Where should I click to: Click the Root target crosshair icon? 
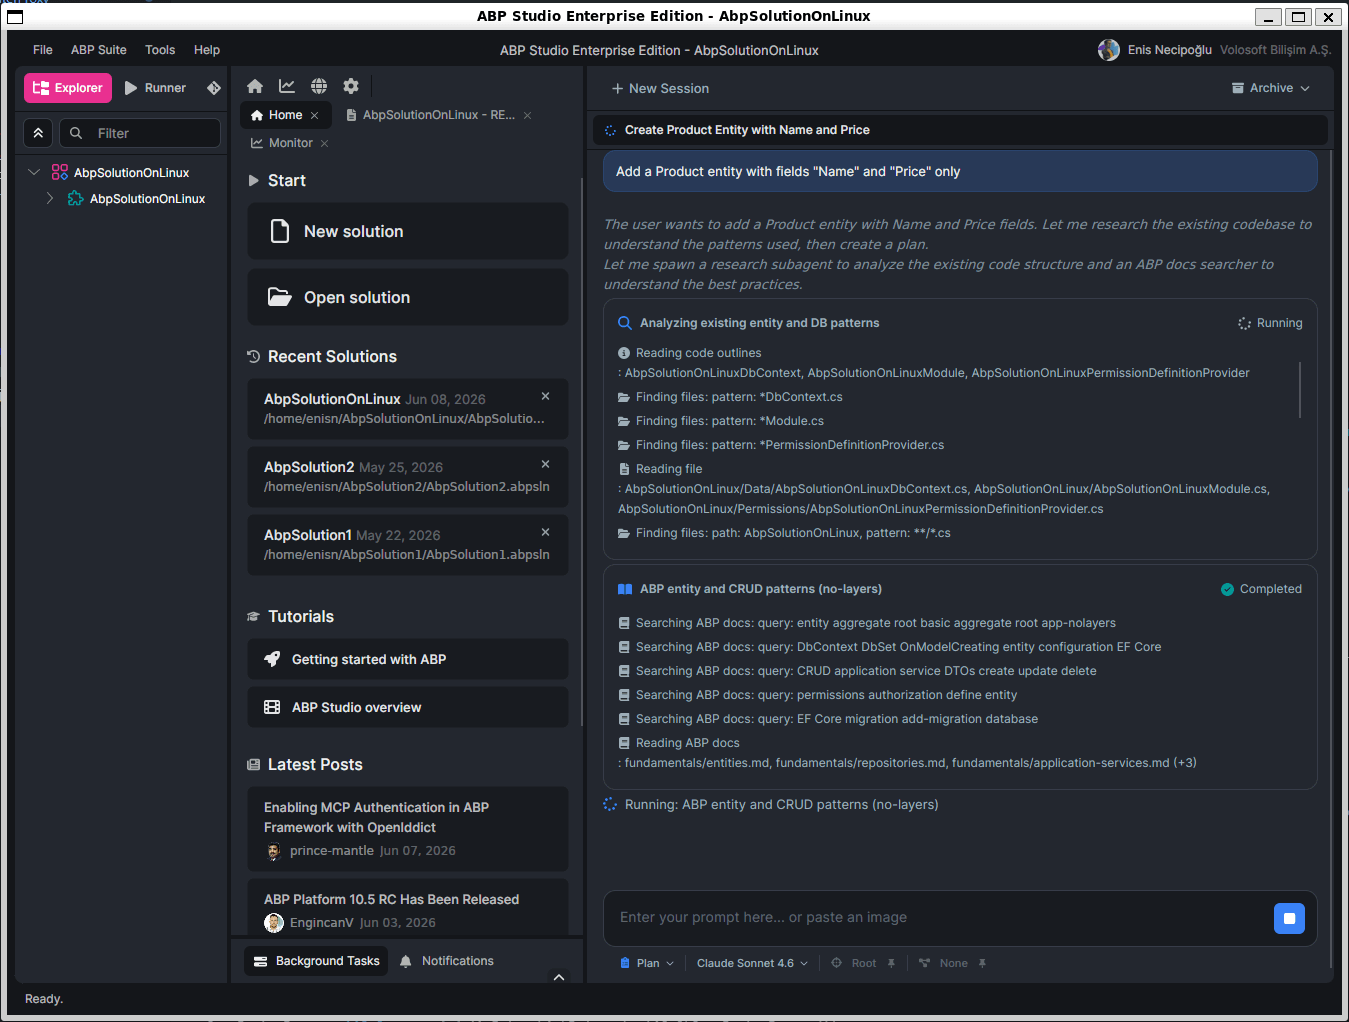836,963
